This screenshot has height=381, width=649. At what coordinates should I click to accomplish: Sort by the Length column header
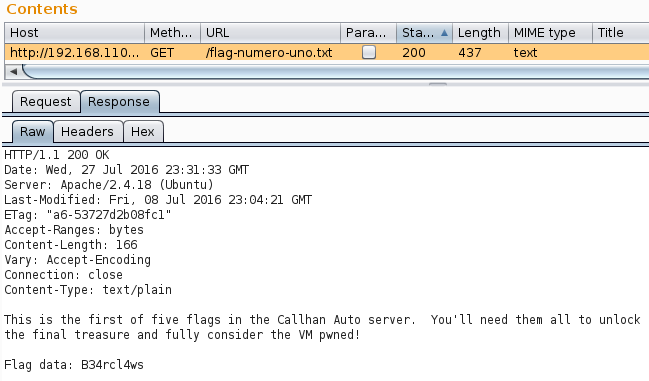[480, 33]
